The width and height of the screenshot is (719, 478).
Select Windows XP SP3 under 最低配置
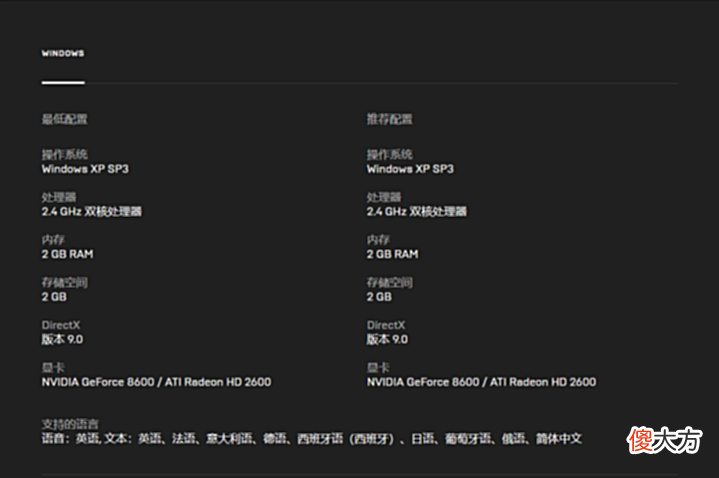tap(85, 169)
